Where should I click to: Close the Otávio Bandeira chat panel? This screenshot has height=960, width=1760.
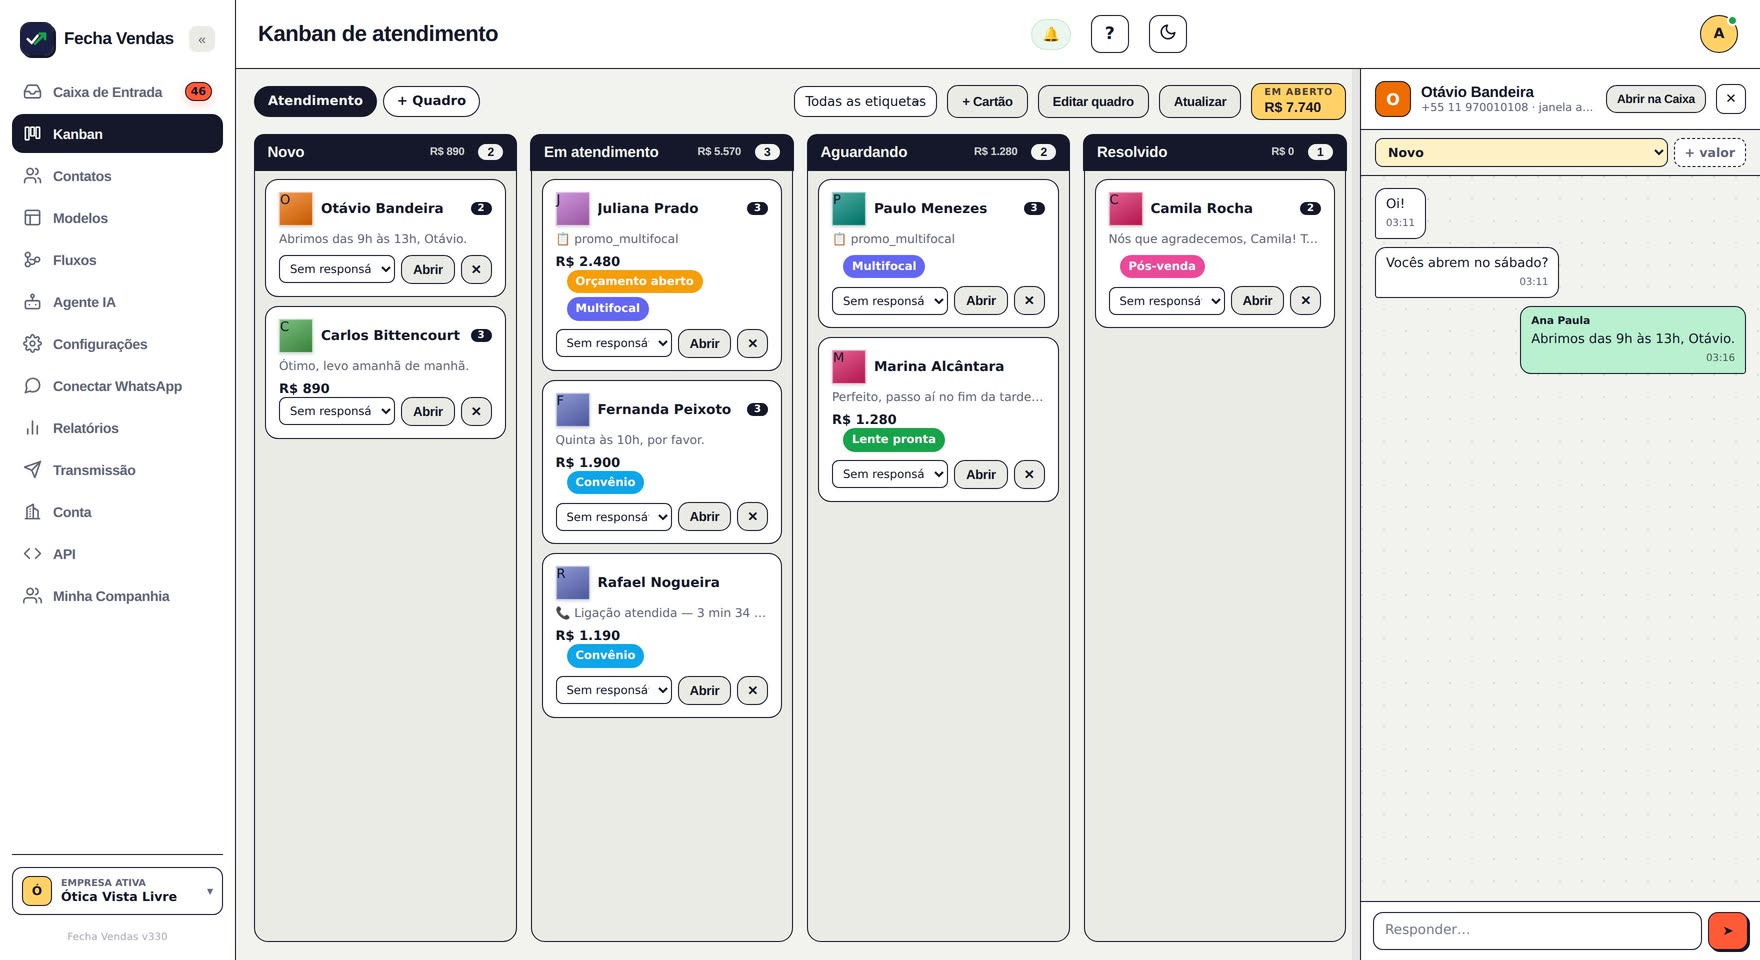point(1731,99)
